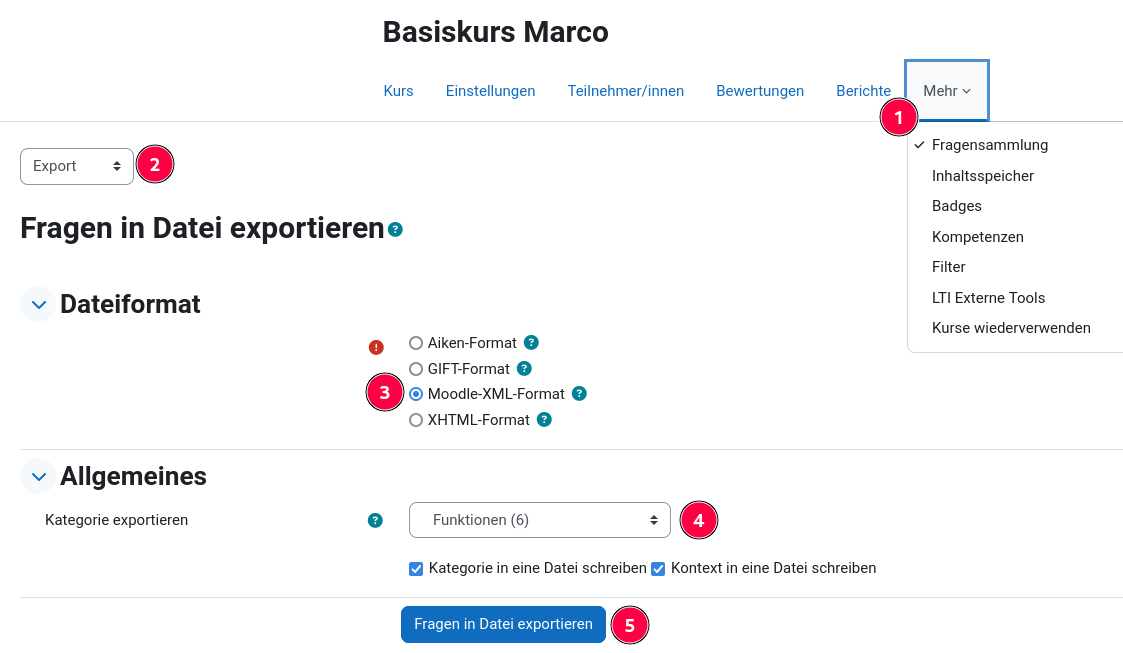Select the Aiken-Format radio button

coord(416,343)
